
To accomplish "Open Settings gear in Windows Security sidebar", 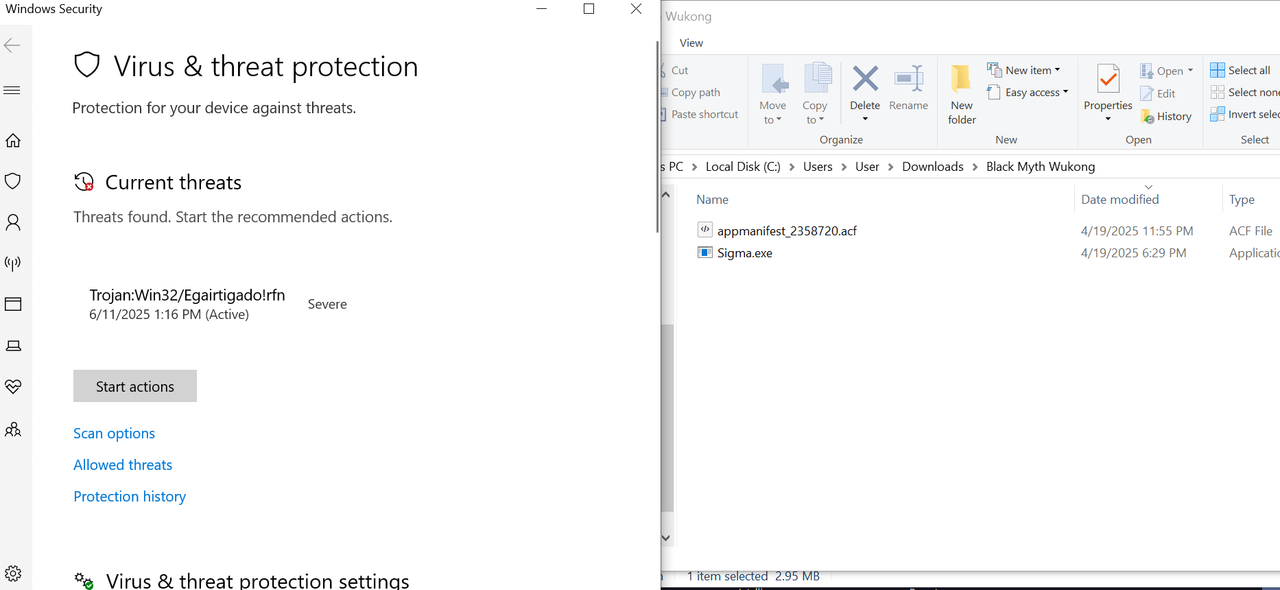I will [13, 574].
